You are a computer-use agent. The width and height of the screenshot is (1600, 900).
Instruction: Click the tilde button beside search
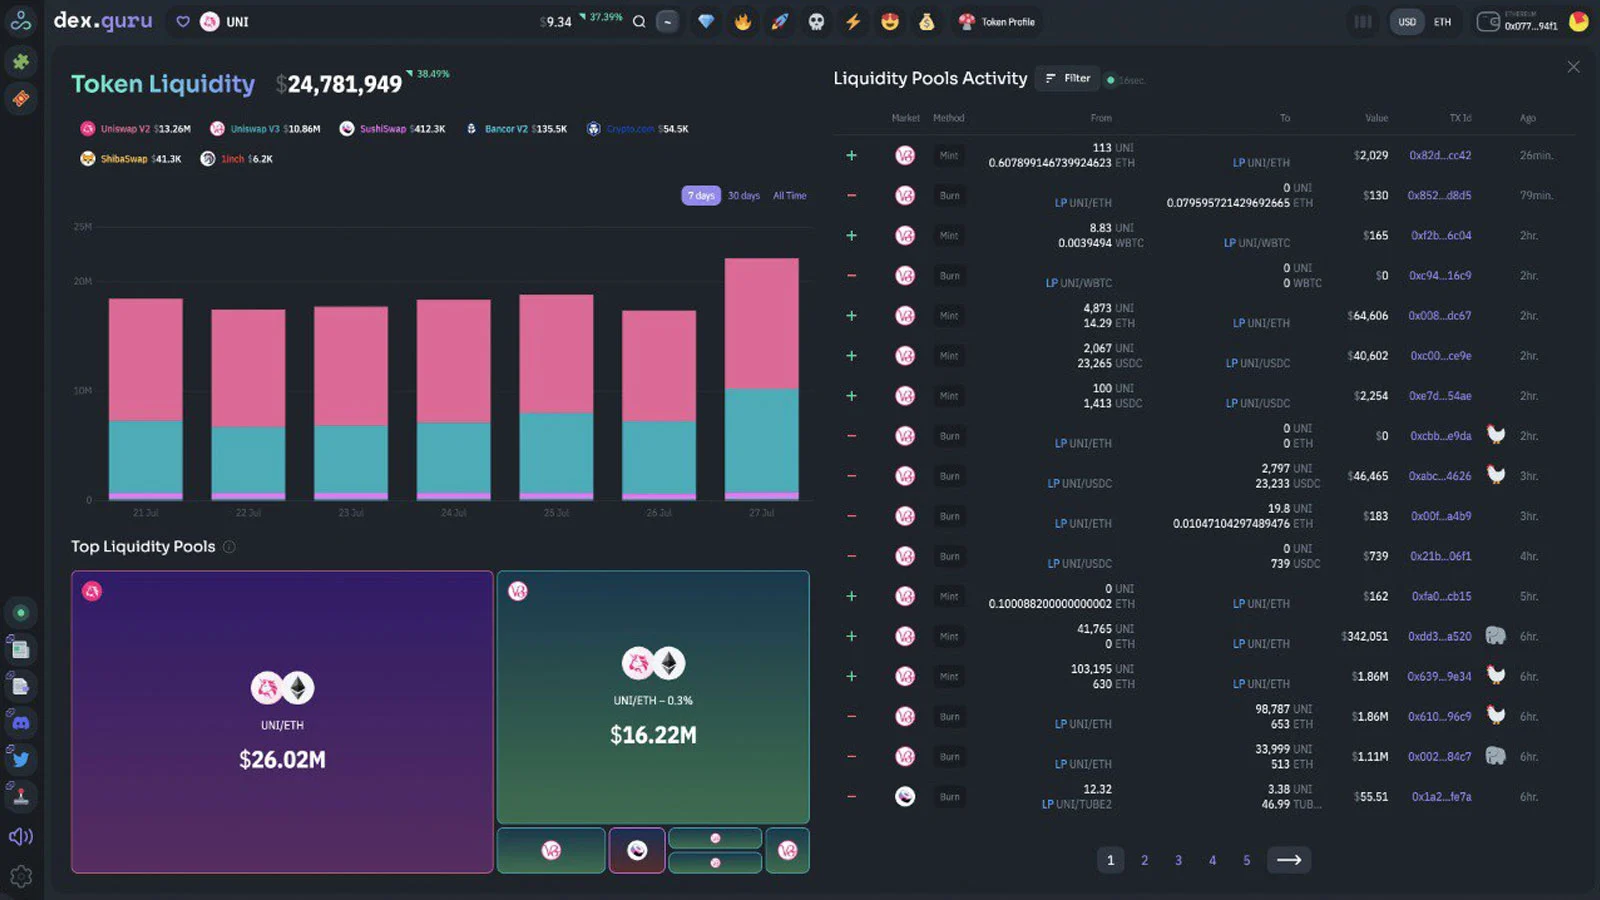(x=667, y=21)
